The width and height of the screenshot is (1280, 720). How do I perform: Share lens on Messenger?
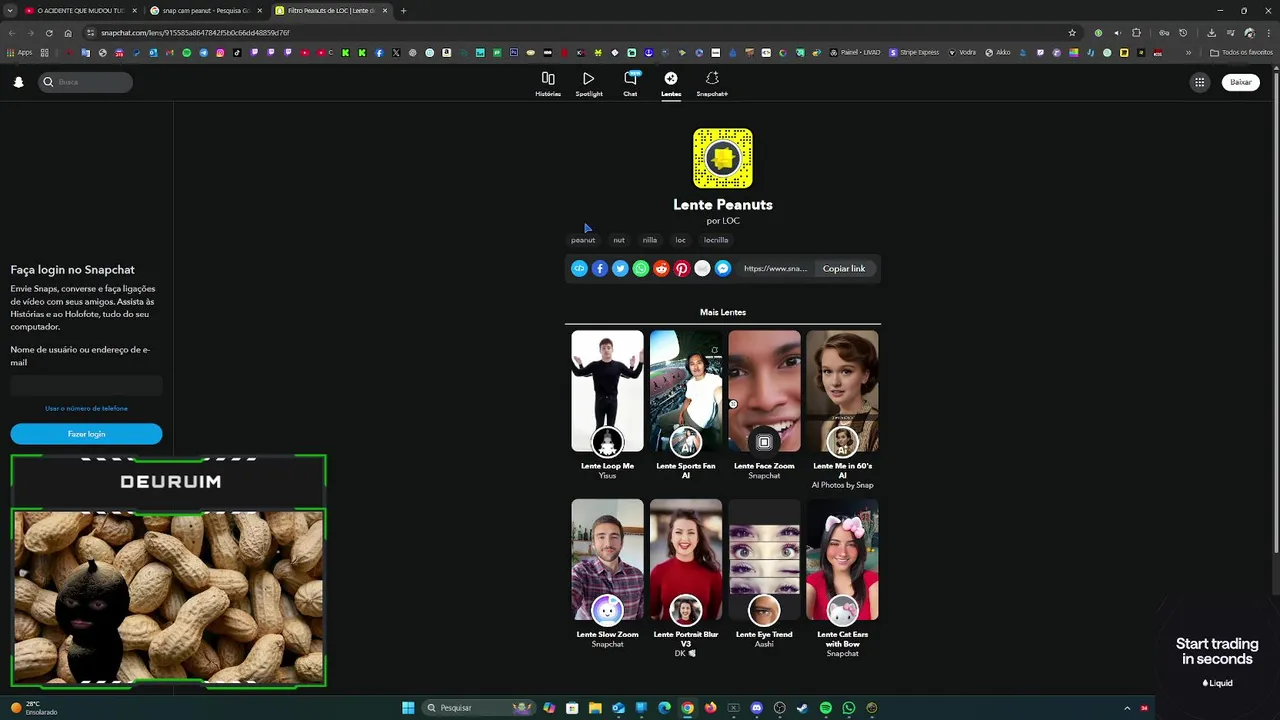(x=723, y=268)
